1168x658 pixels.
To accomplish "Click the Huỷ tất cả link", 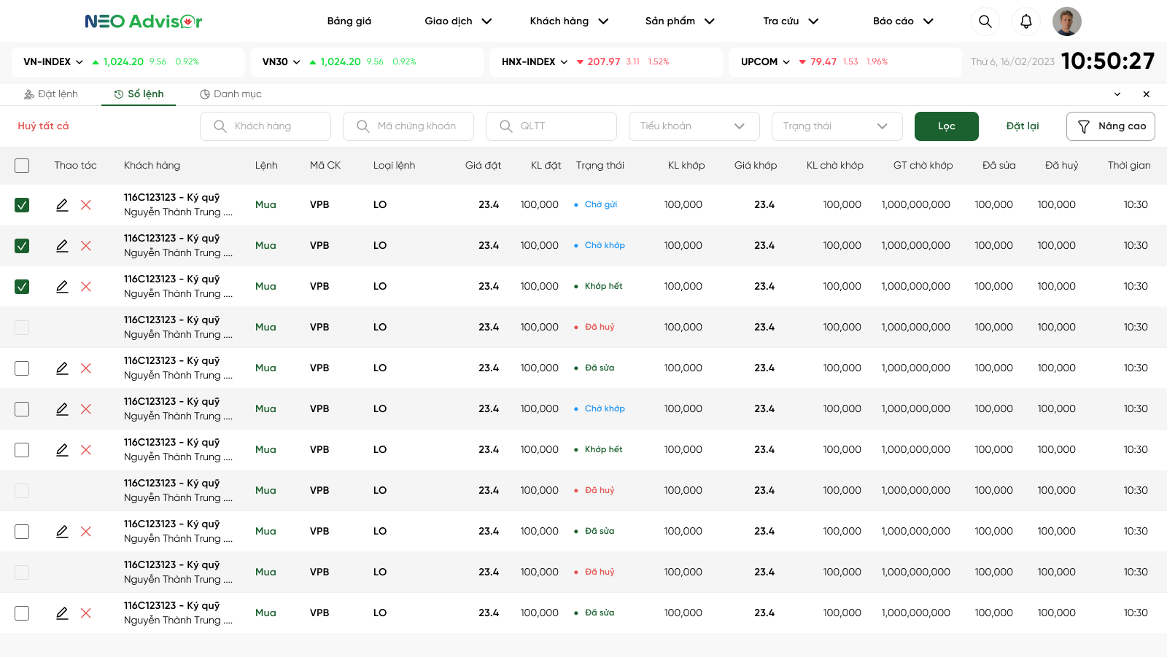I will coord(43,126).
